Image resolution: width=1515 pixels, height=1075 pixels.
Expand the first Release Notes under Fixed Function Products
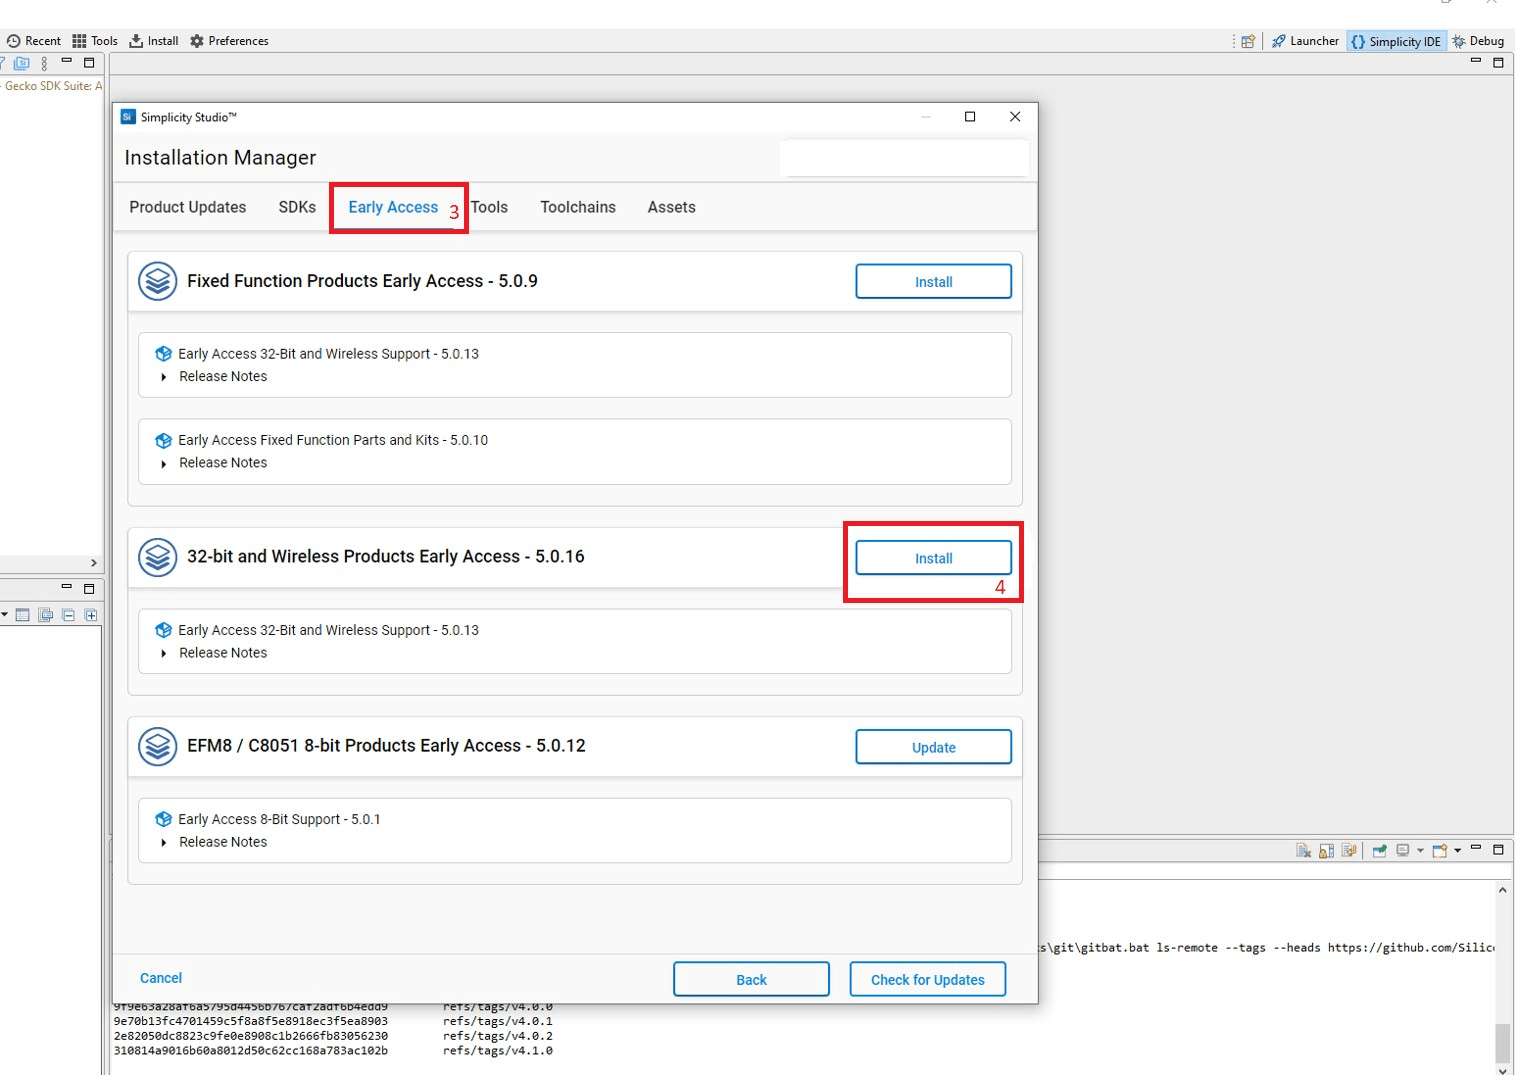[x=163, y=377]
